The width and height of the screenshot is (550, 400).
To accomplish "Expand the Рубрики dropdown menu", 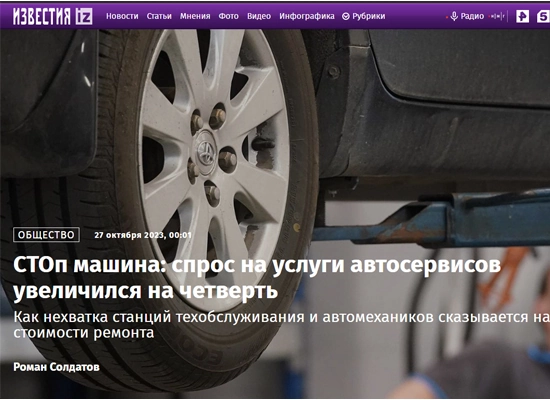I will pyautogui.click(x=364, y=16).
